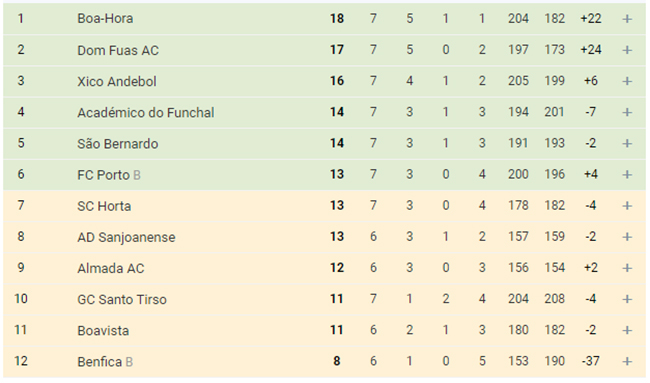
Task: Open the Benfica B team link
Action: pos(105,362)
